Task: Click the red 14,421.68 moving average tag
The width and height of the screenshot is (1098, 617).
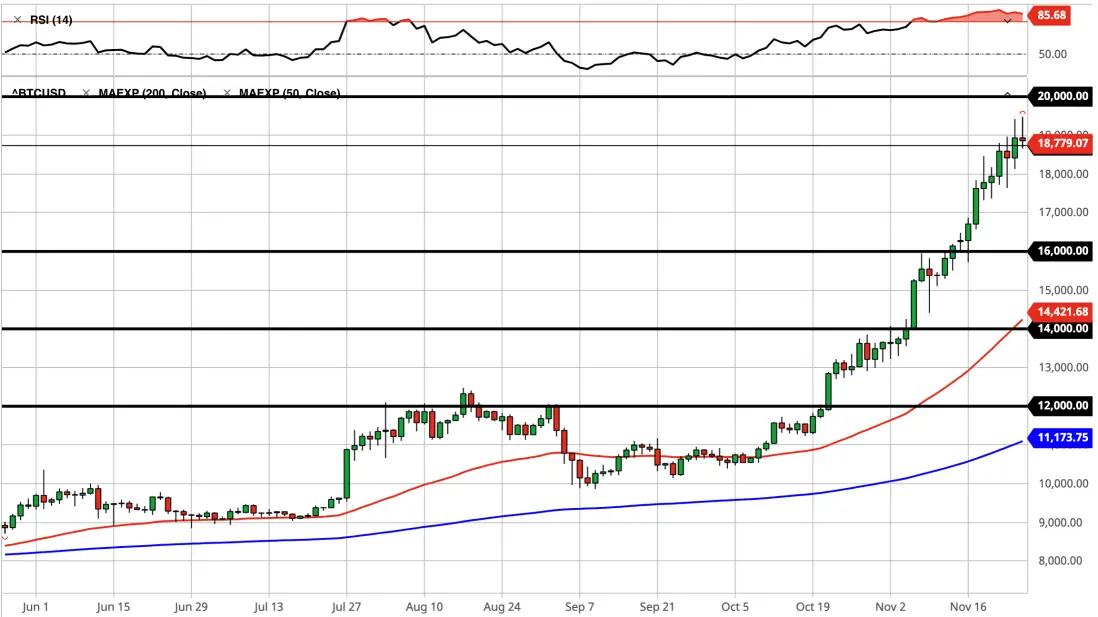Action: point(1061,312)
